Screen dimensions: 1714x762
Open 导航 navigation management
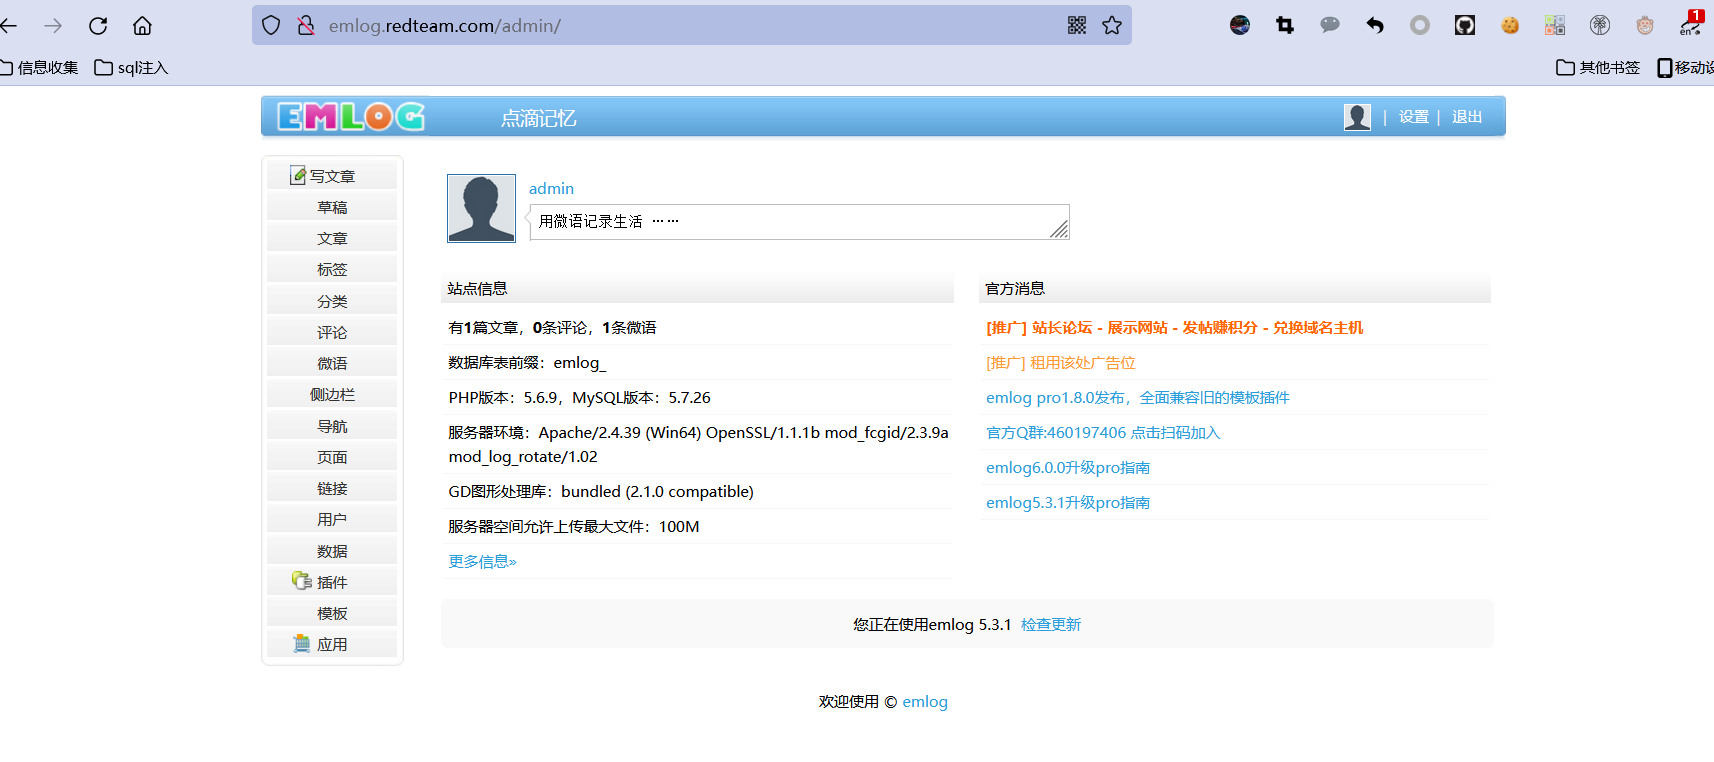click(332, 426)
